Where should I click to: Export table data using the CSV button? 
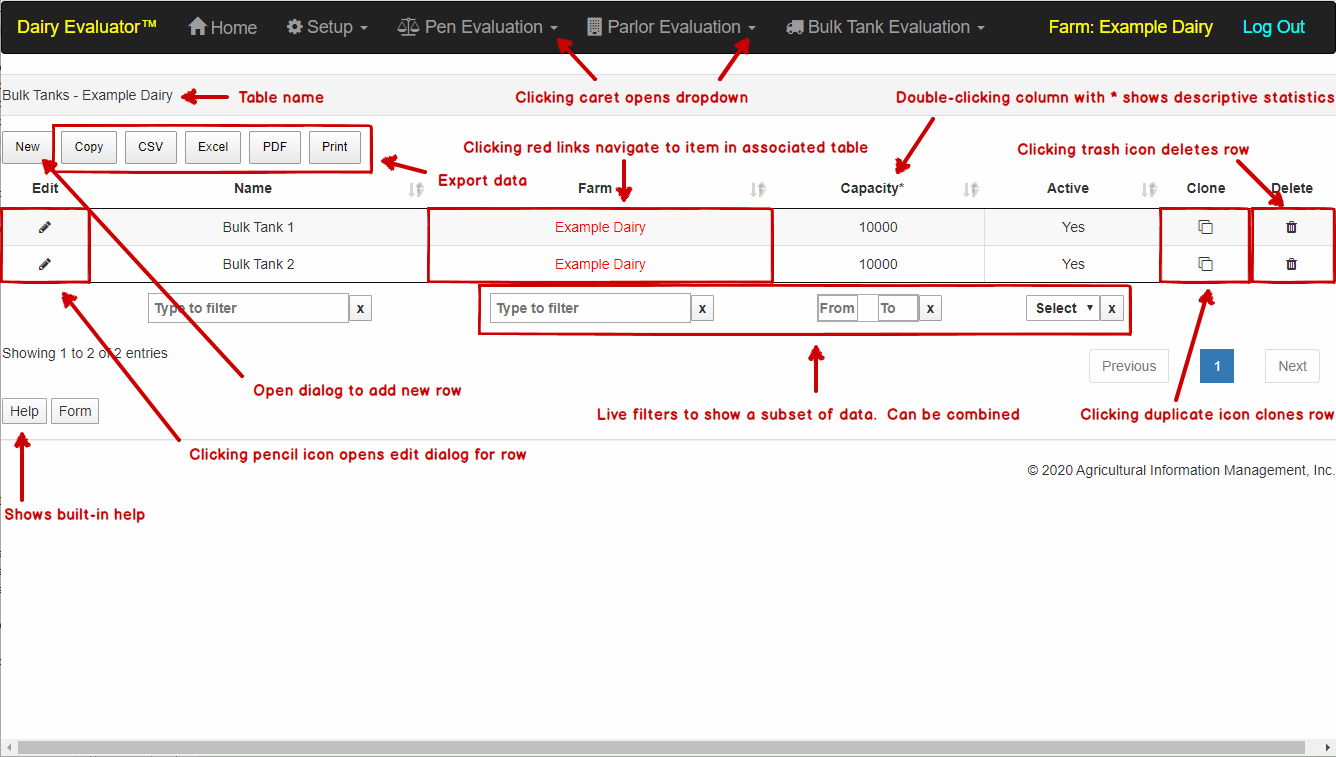(x=150, y=147)
